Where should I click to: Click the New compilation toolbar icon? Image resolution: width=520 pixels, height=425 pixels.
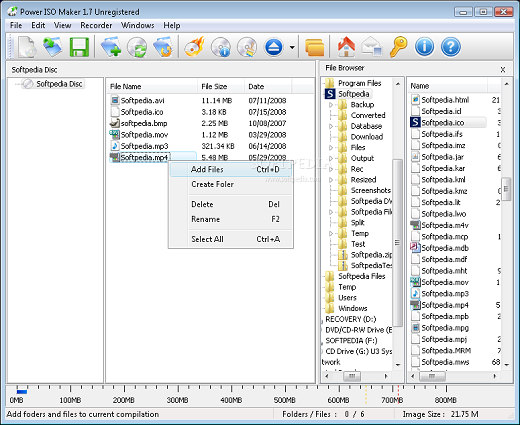[27, 47]
